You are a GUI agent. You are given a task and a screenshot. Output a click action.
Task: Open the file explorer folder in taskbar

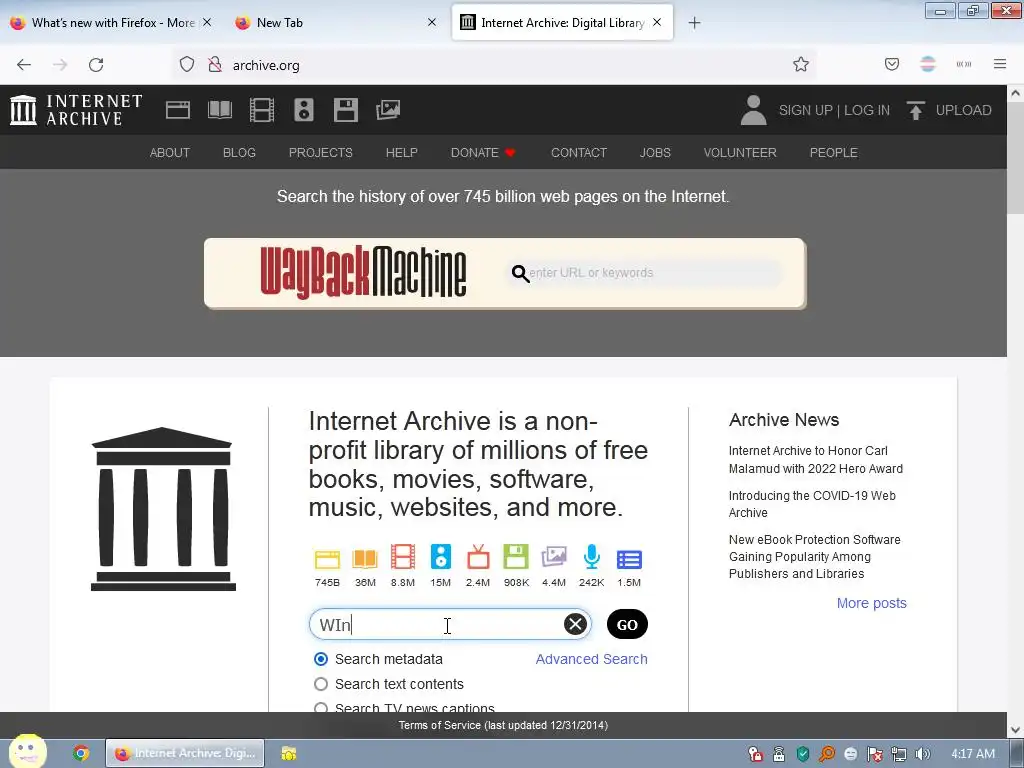coord(289,753)
